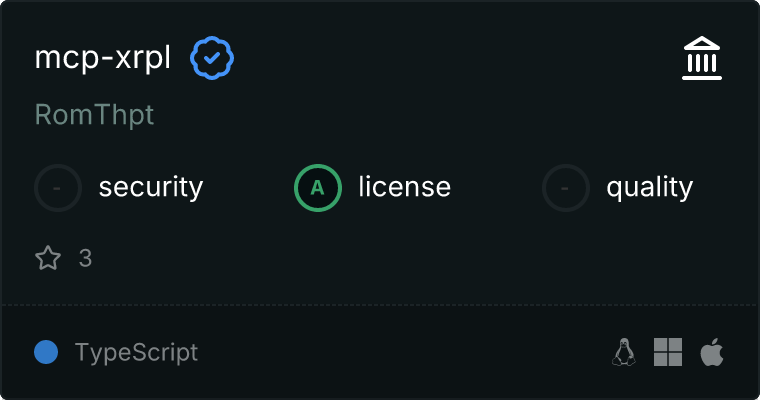Click the empty footer area beside TypeScript
This screenshot has height=400, width=760.
click(x=400, y=352)
